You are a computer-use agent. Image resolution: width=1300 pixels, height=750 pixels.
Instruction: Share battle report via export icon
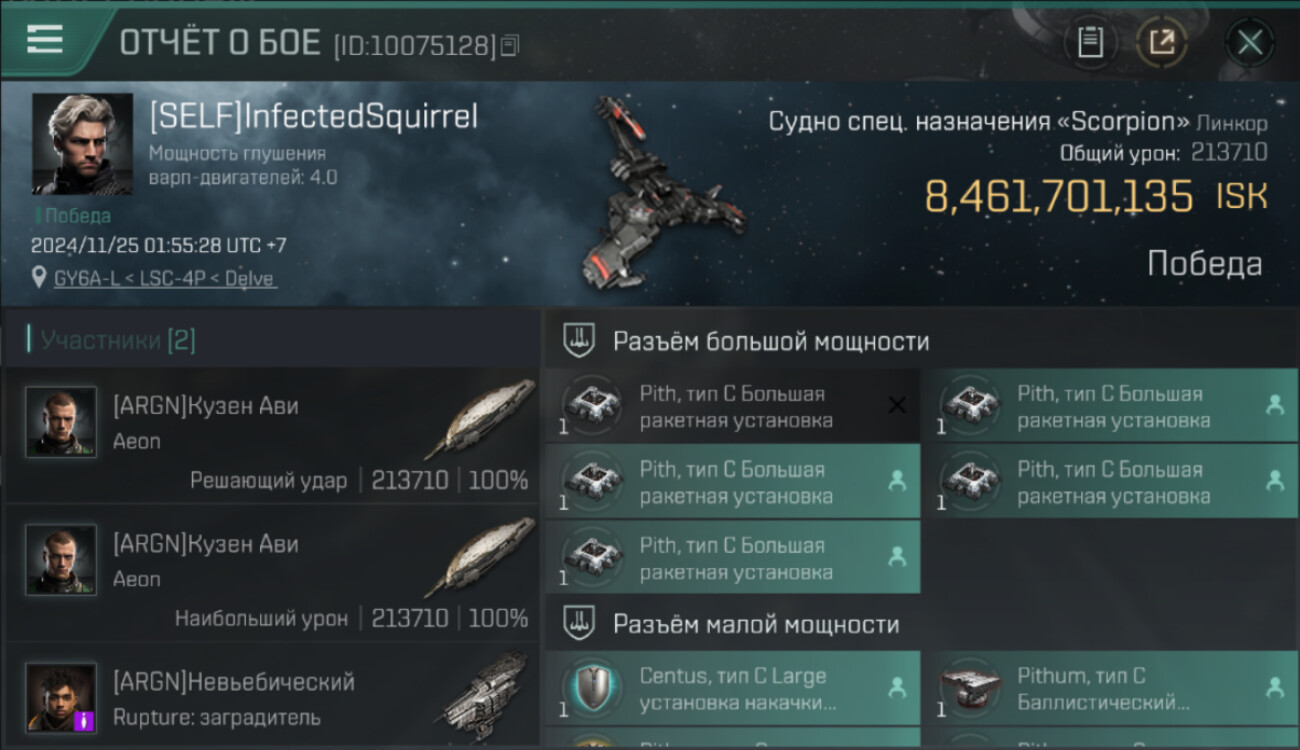[x=1161, y=43]
